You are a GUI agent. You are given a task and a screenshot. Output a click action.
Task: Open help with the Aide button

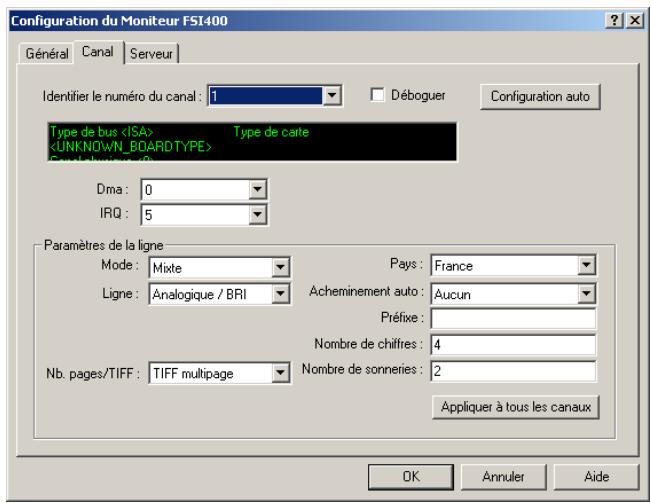click(x=596, y=477)
